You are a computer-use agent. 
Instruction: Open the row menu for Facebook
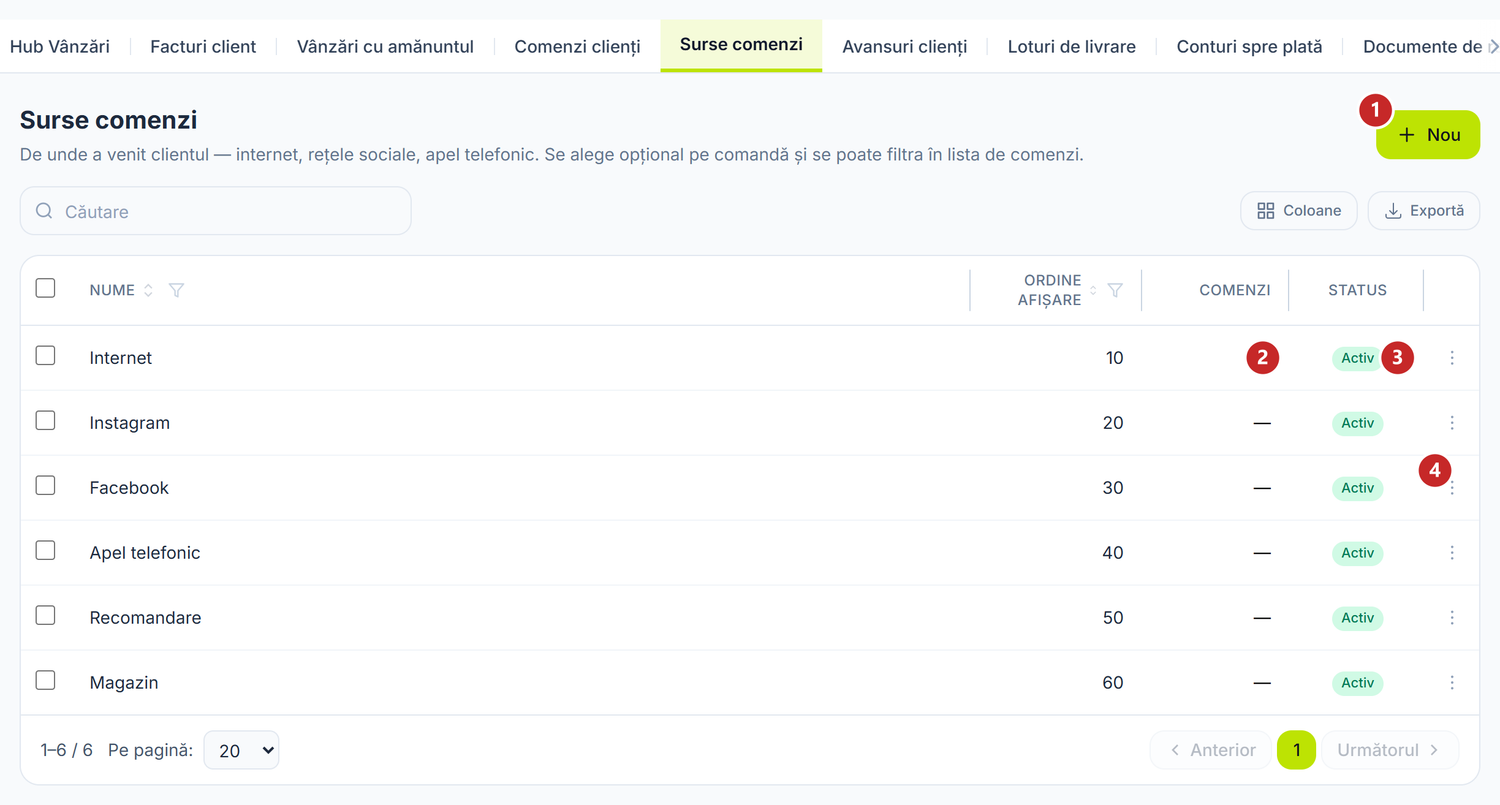pyautogui.click(x=1452, y=488)
